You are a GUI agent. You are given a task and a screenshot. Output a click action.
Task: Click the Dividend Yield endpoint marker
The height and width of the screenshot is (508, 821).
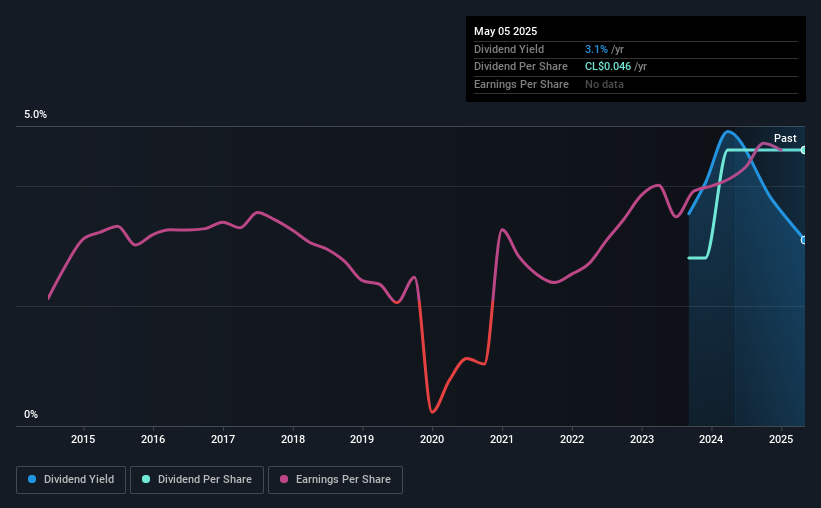(804, 240)
